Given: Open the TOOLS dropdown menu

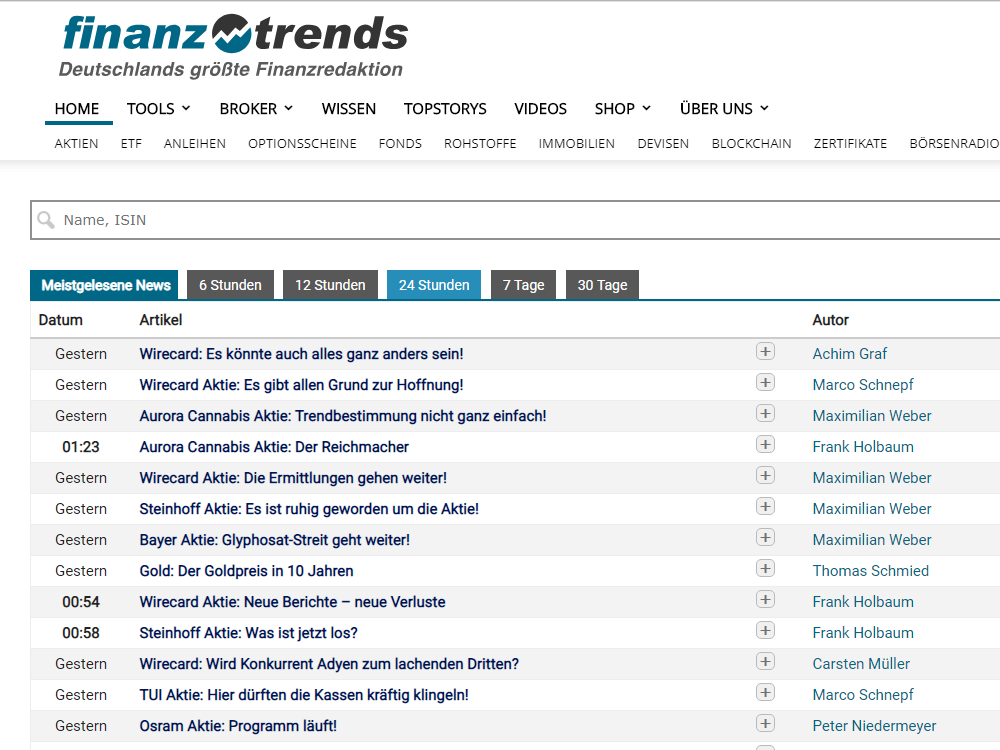Looking at the screenshot, I should 158,108.
